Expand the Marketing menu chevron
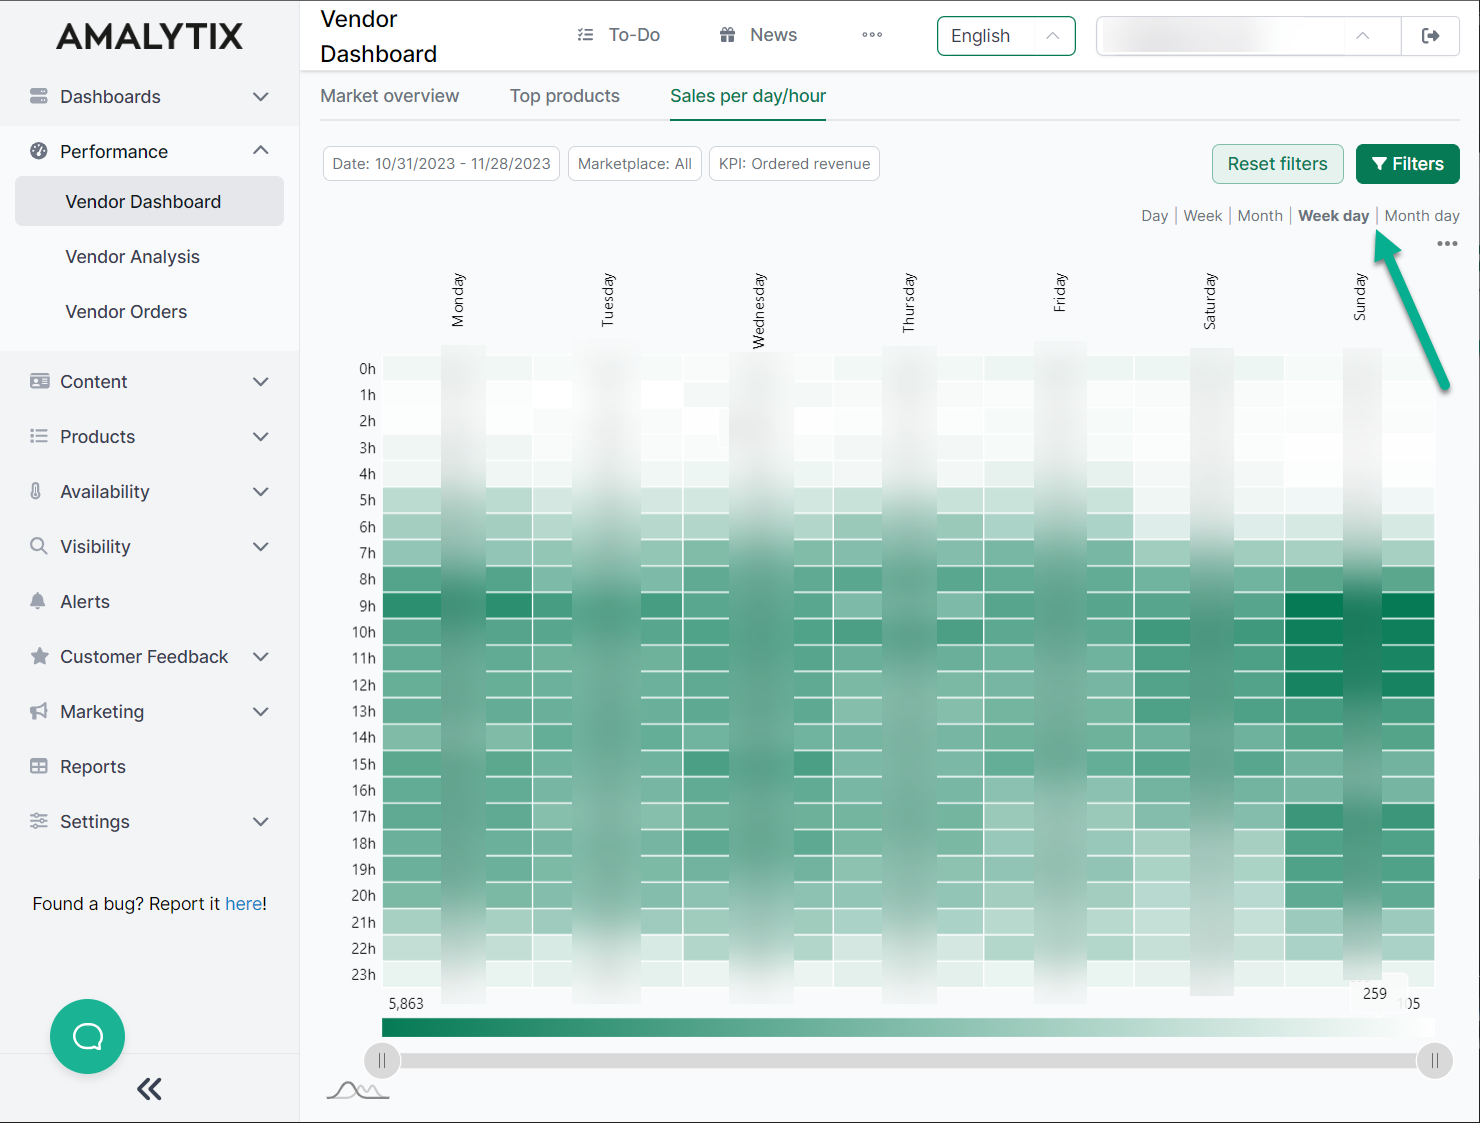This screenshot has width=1480, height=1123. [x=261, y=712]
